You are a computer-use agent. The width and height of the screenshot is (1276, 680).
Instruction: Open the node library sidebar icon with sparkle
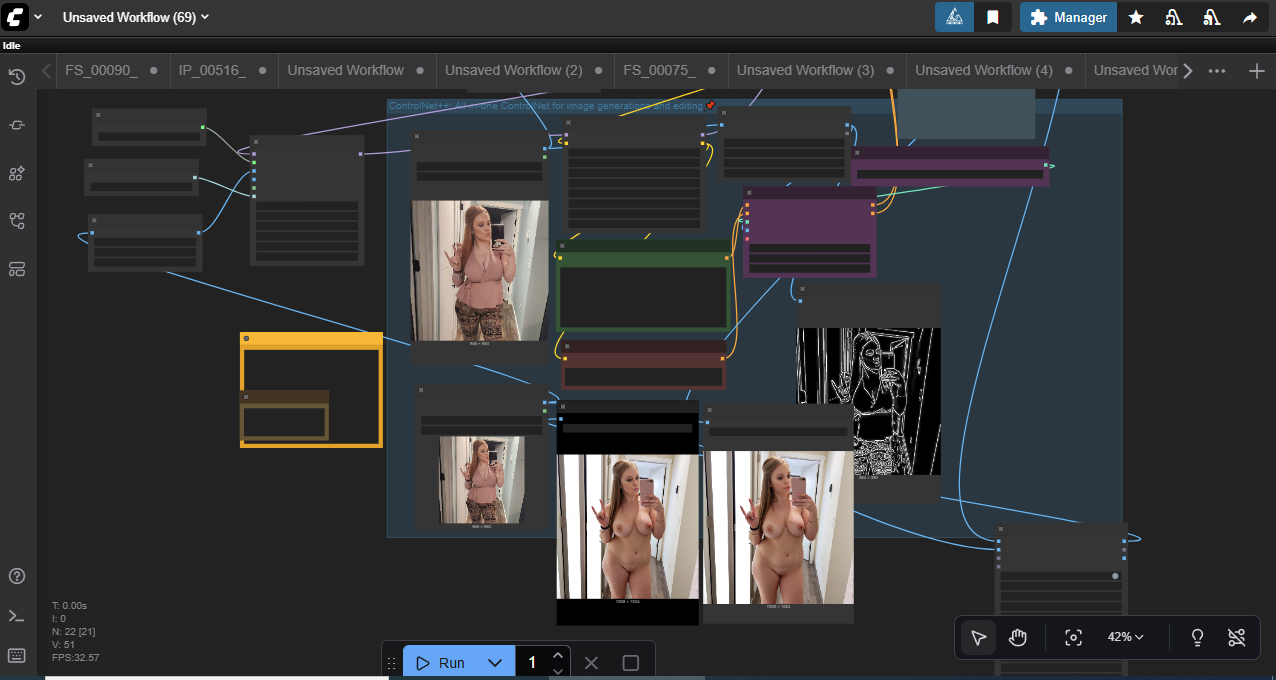(x=16, y=173)
